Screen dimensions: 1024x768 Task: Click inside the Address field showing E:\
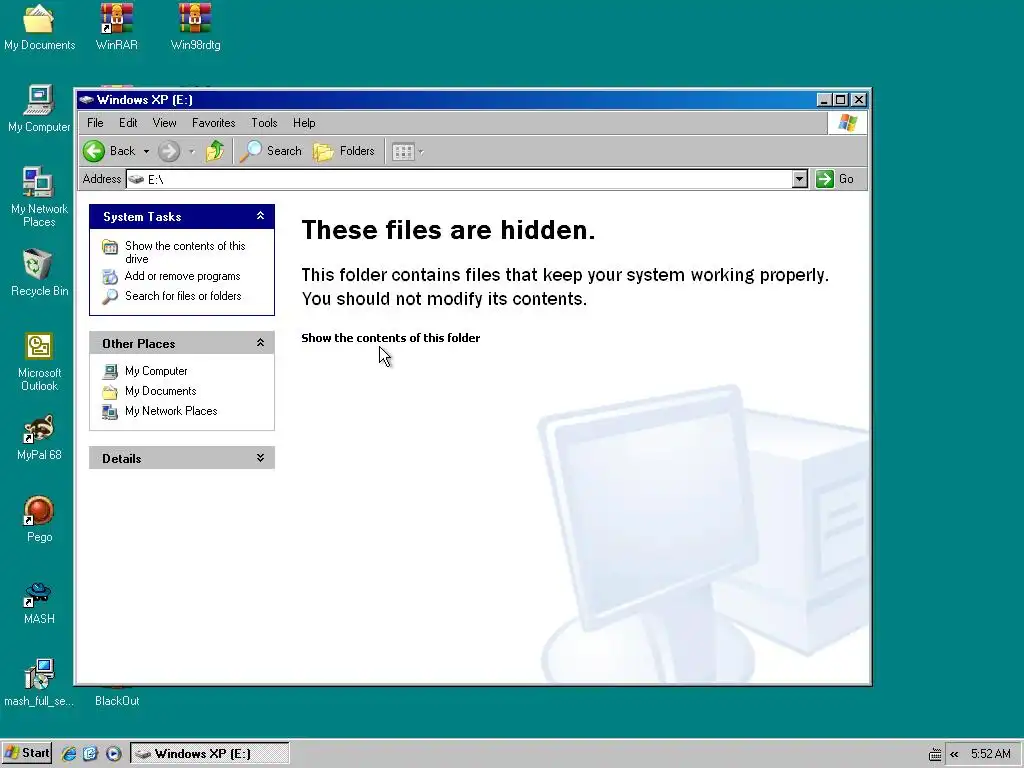[458, 179]
